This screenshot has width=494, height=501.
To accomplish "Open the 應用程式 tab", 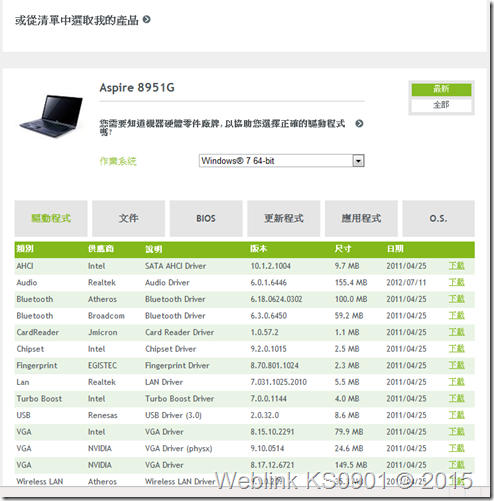I will click(x=361, y=219).
